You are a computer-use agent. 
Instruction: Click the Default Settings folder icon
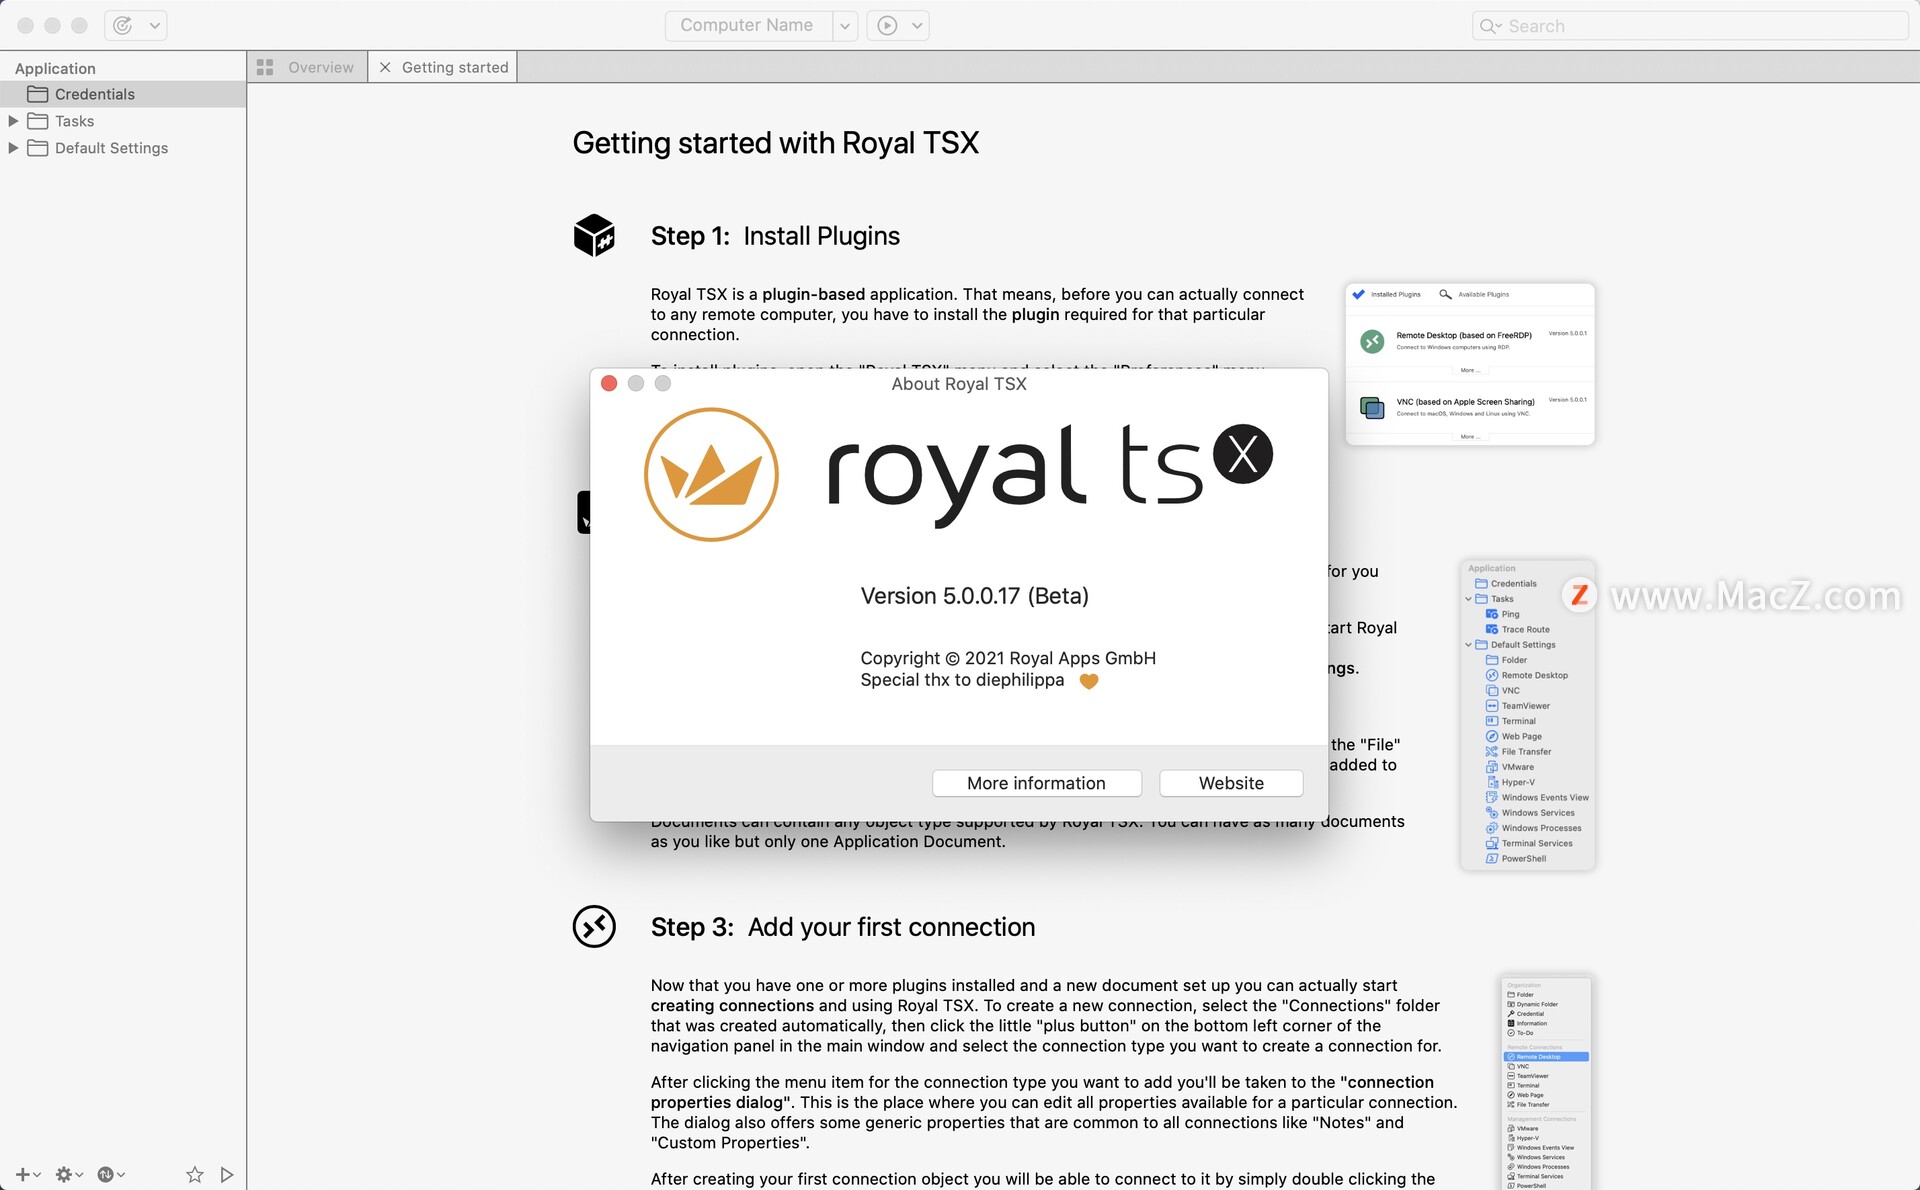(38, 148)
